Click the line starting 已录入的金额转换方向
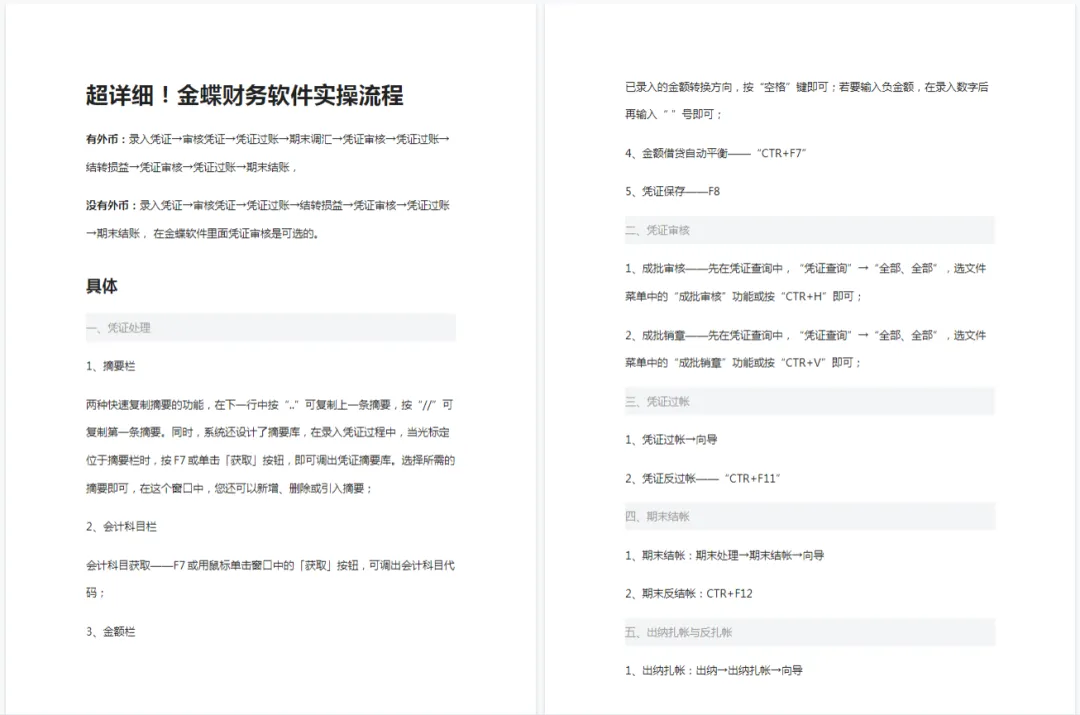1080x715 pixels. click(807, 87)
